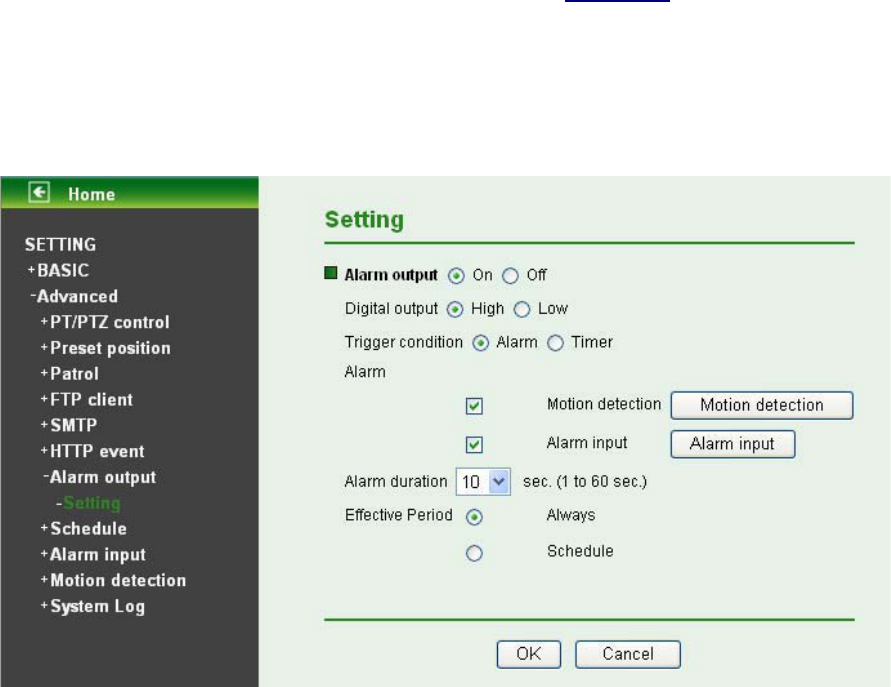The width and height of the screenshot is (891, 687).
Task: Turn Alarm output On
Action: point(456,276)
